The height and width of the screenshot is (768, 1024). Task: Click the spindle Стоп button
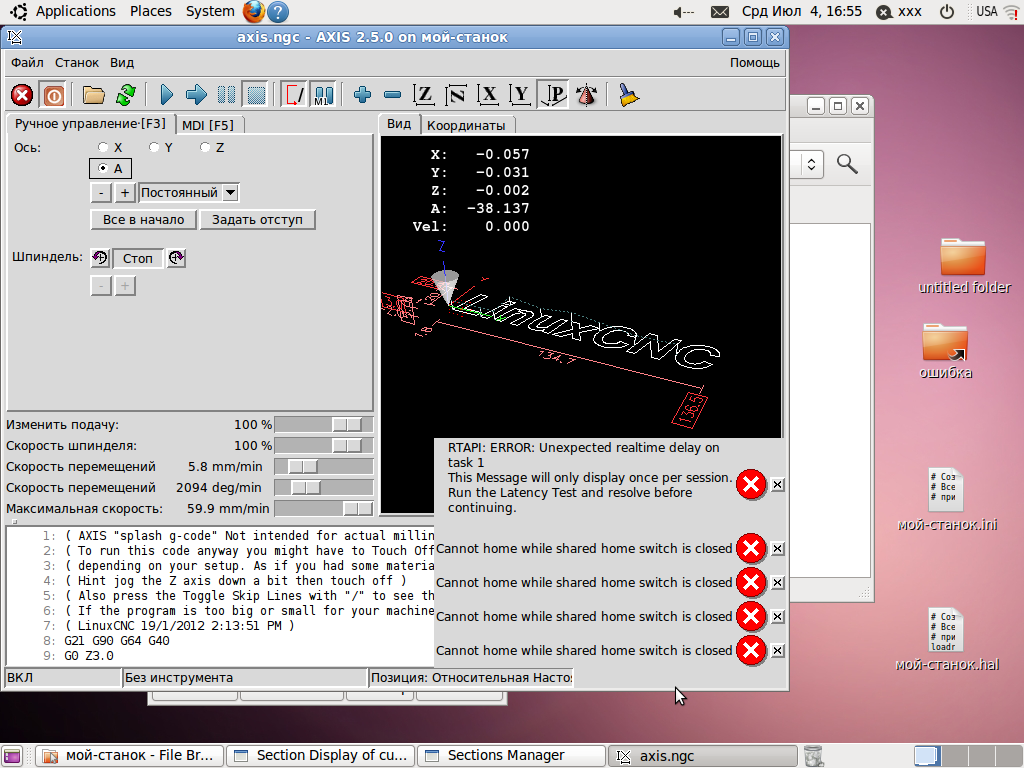click(x=138, y=259)
